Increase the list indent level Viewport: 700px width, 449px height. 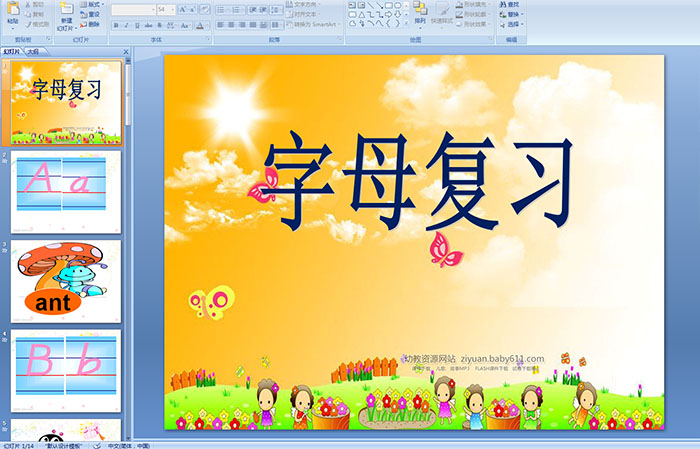263,9
